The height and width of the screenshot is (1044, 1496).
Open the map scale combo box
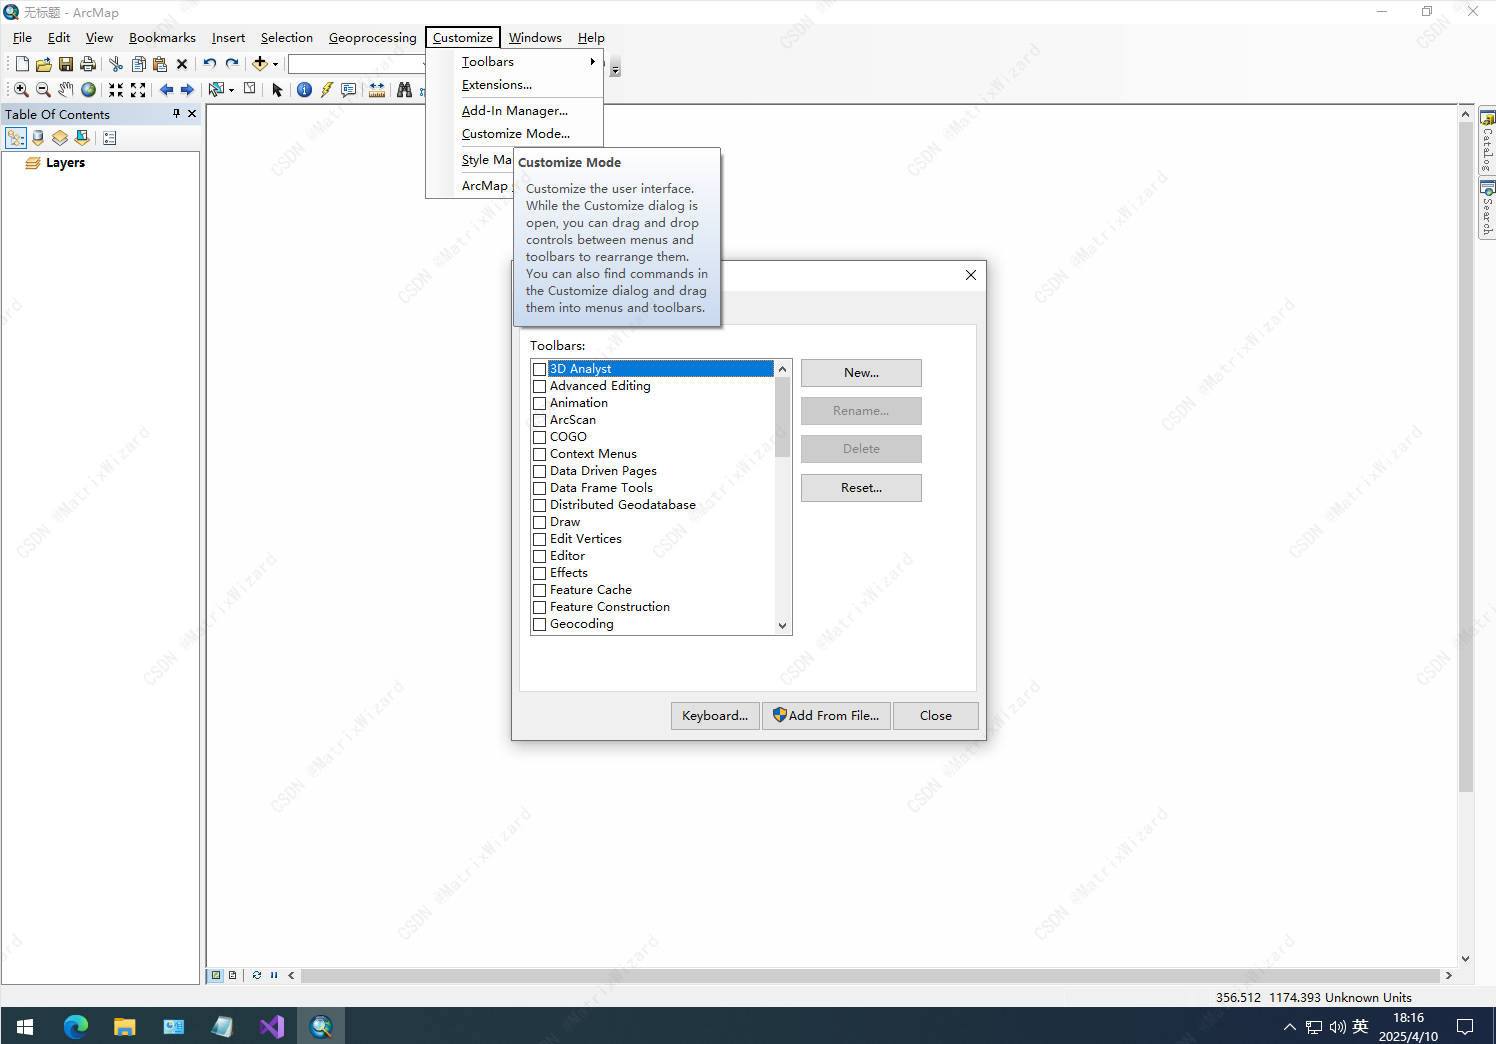(357, 64)
